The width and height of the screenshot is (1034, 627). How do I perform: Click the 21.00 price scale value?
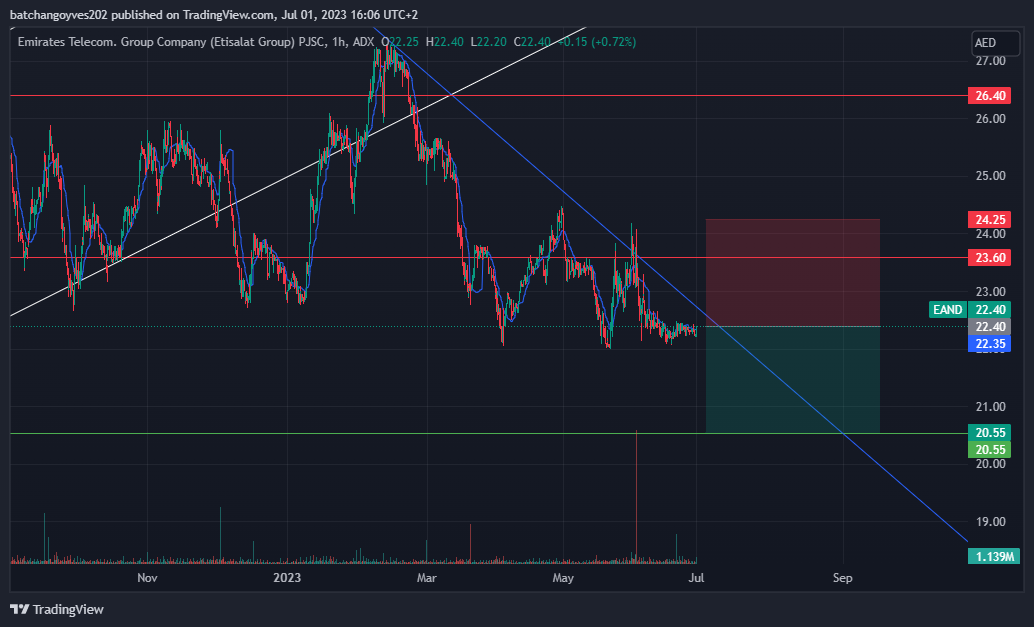click(x=990, y=407)
